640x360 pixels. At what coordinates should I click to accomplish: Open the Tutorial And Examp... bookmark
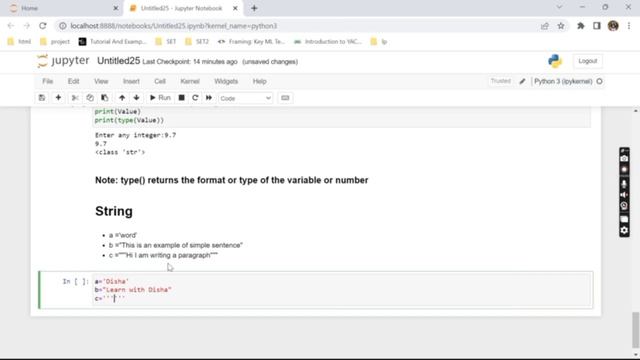(113, 42)
